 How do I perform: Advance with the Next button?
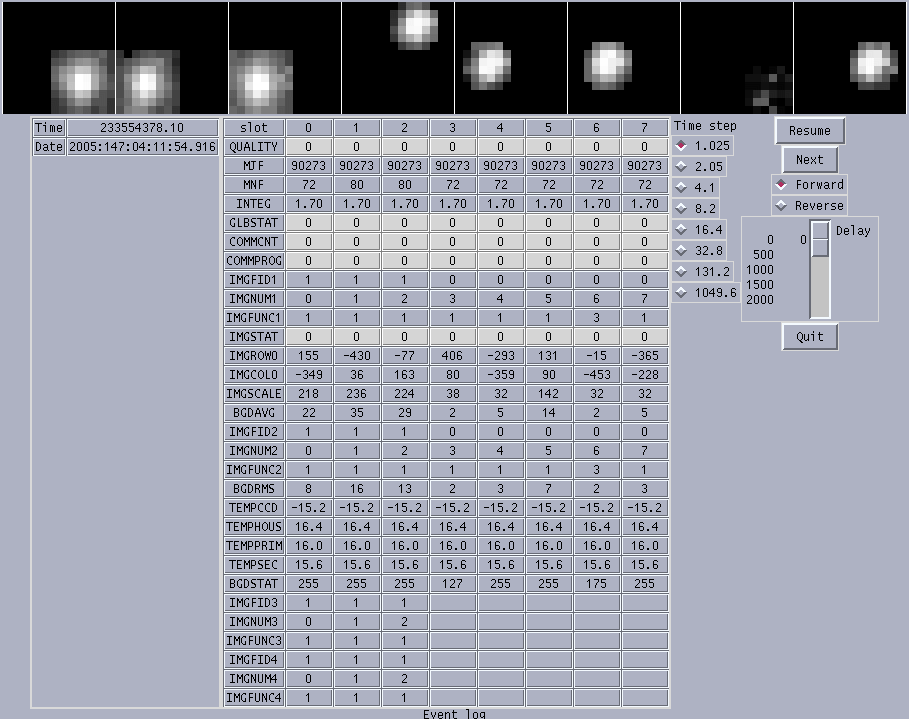(x=810, y=159)
